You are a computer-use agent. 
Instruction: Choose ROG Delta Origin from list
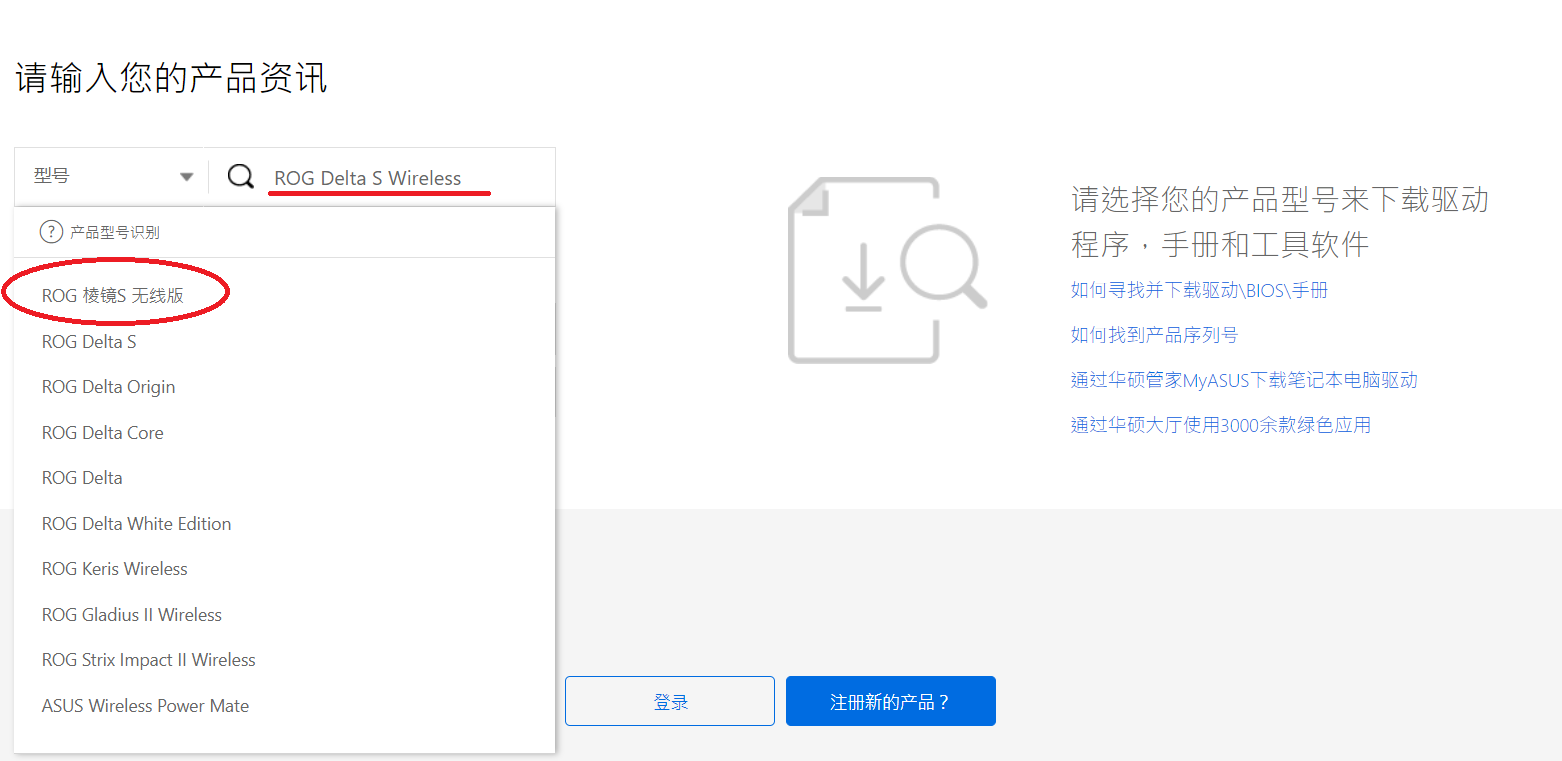[x=108, y=387]
